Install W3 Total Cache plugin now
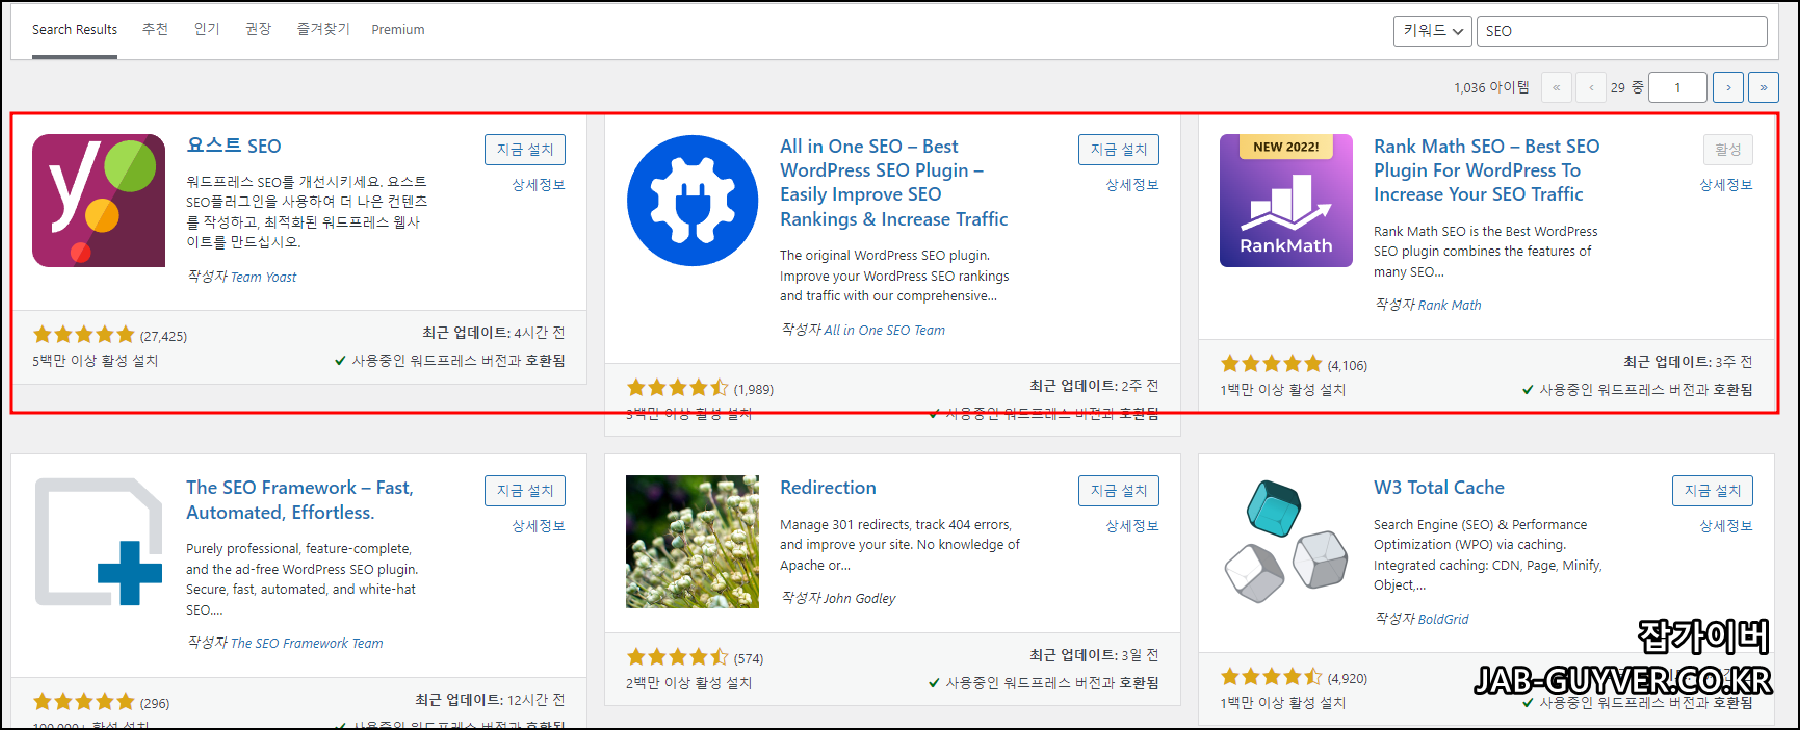The height and width of the screenshot is (730, 1800). point(1712,490)
